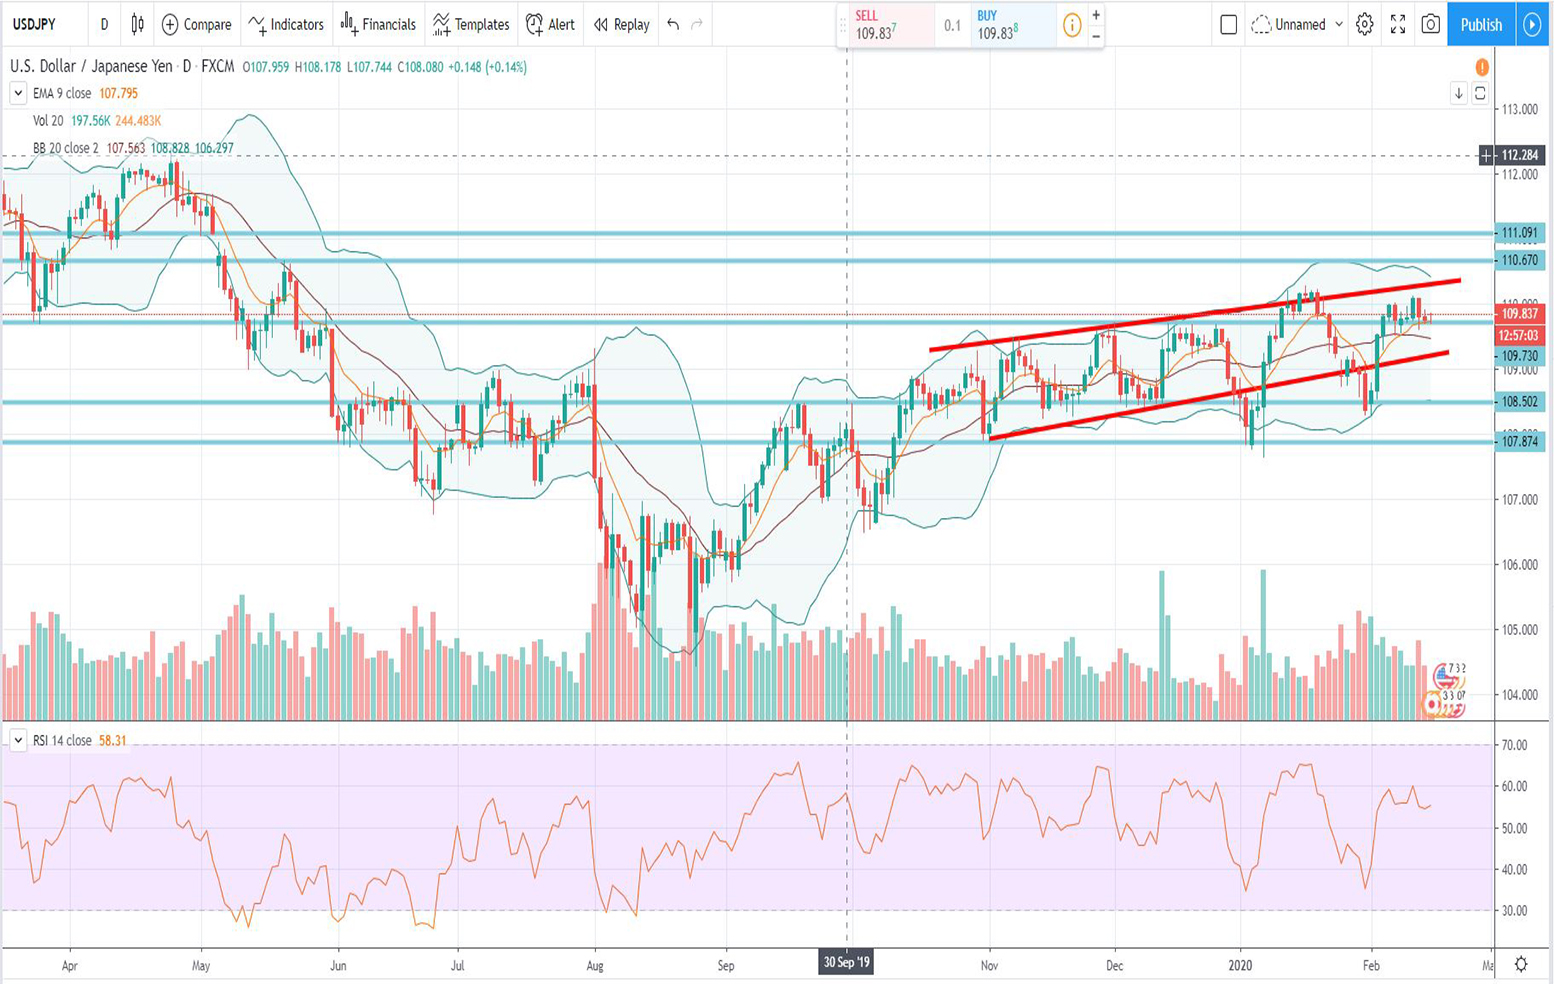This screenshot has width=1554, height=984.
Task: Open chart settings gear in top toolbar
Action: click(x=1364, y=25)
